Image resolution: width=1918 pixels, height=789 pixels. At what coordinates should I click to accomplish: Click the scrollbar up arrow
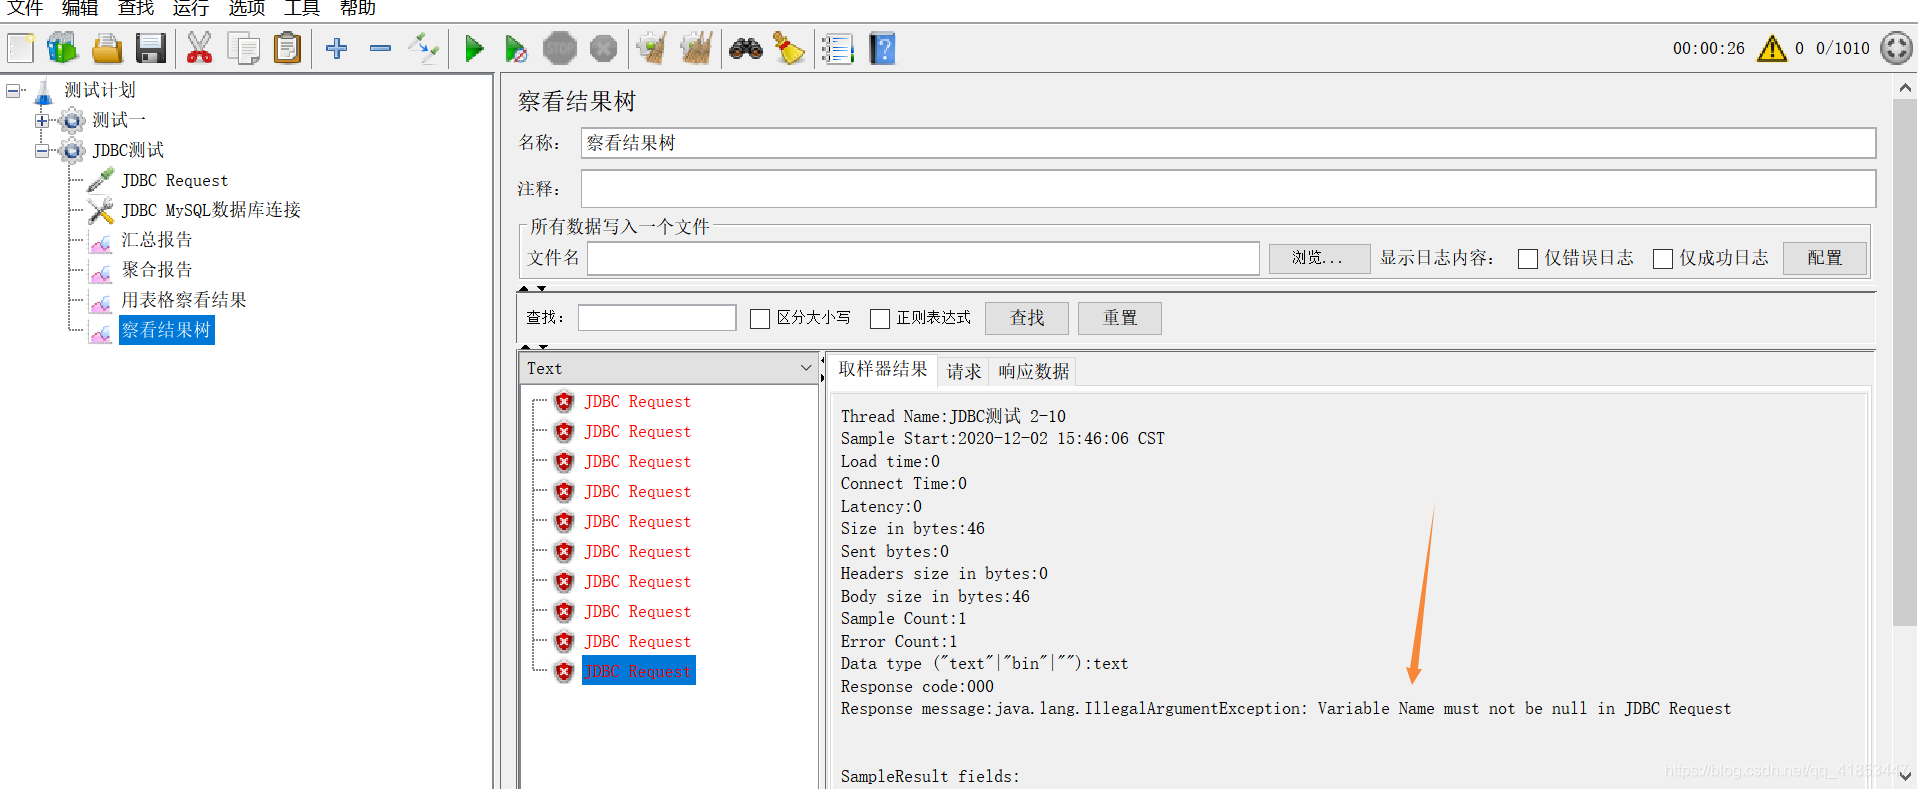(x=1905, y=88)
